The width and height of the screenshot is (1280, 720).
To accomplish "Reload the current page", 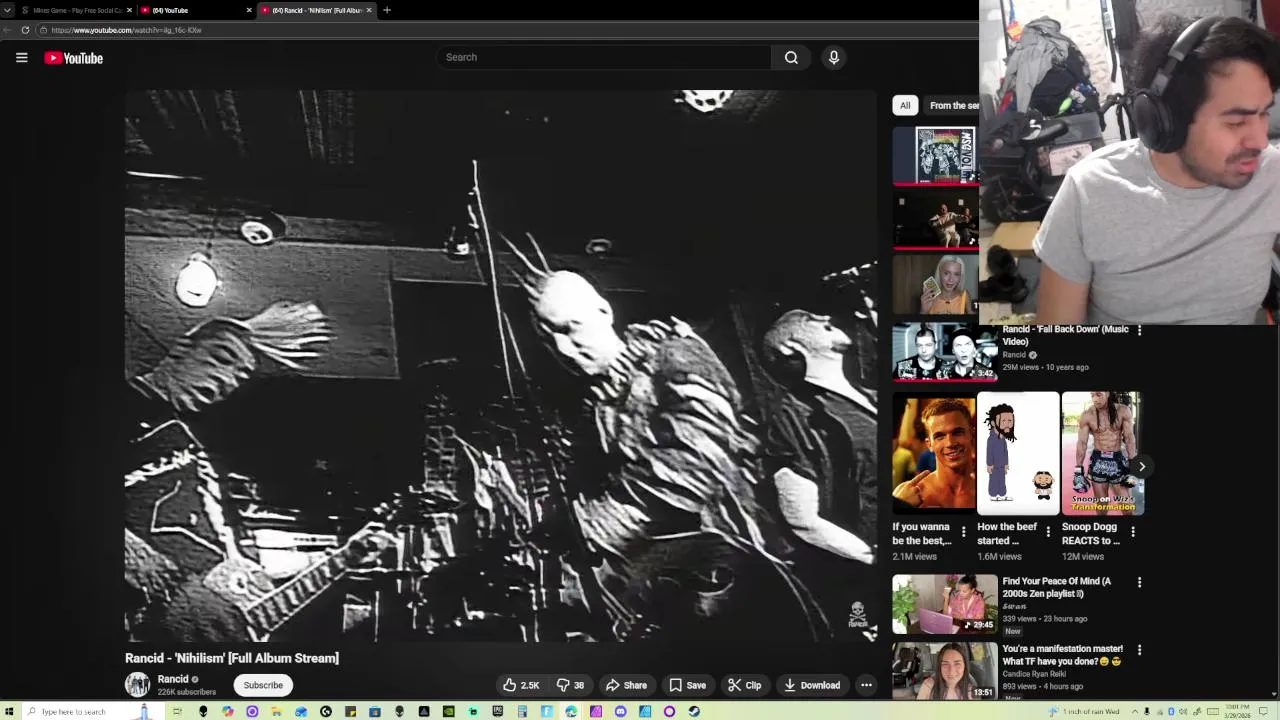I will 25,30.
